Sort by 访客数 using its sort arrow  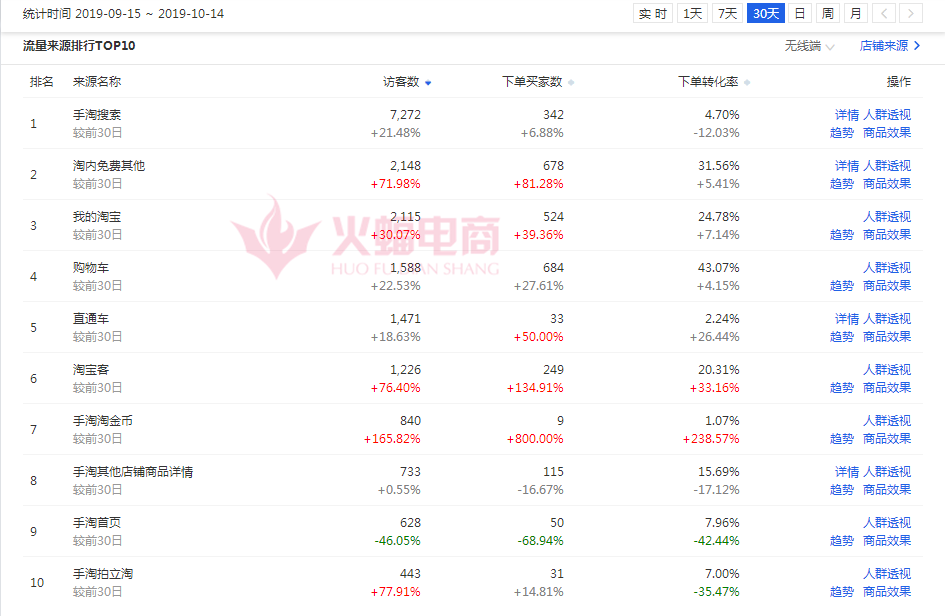pos(428,83)
